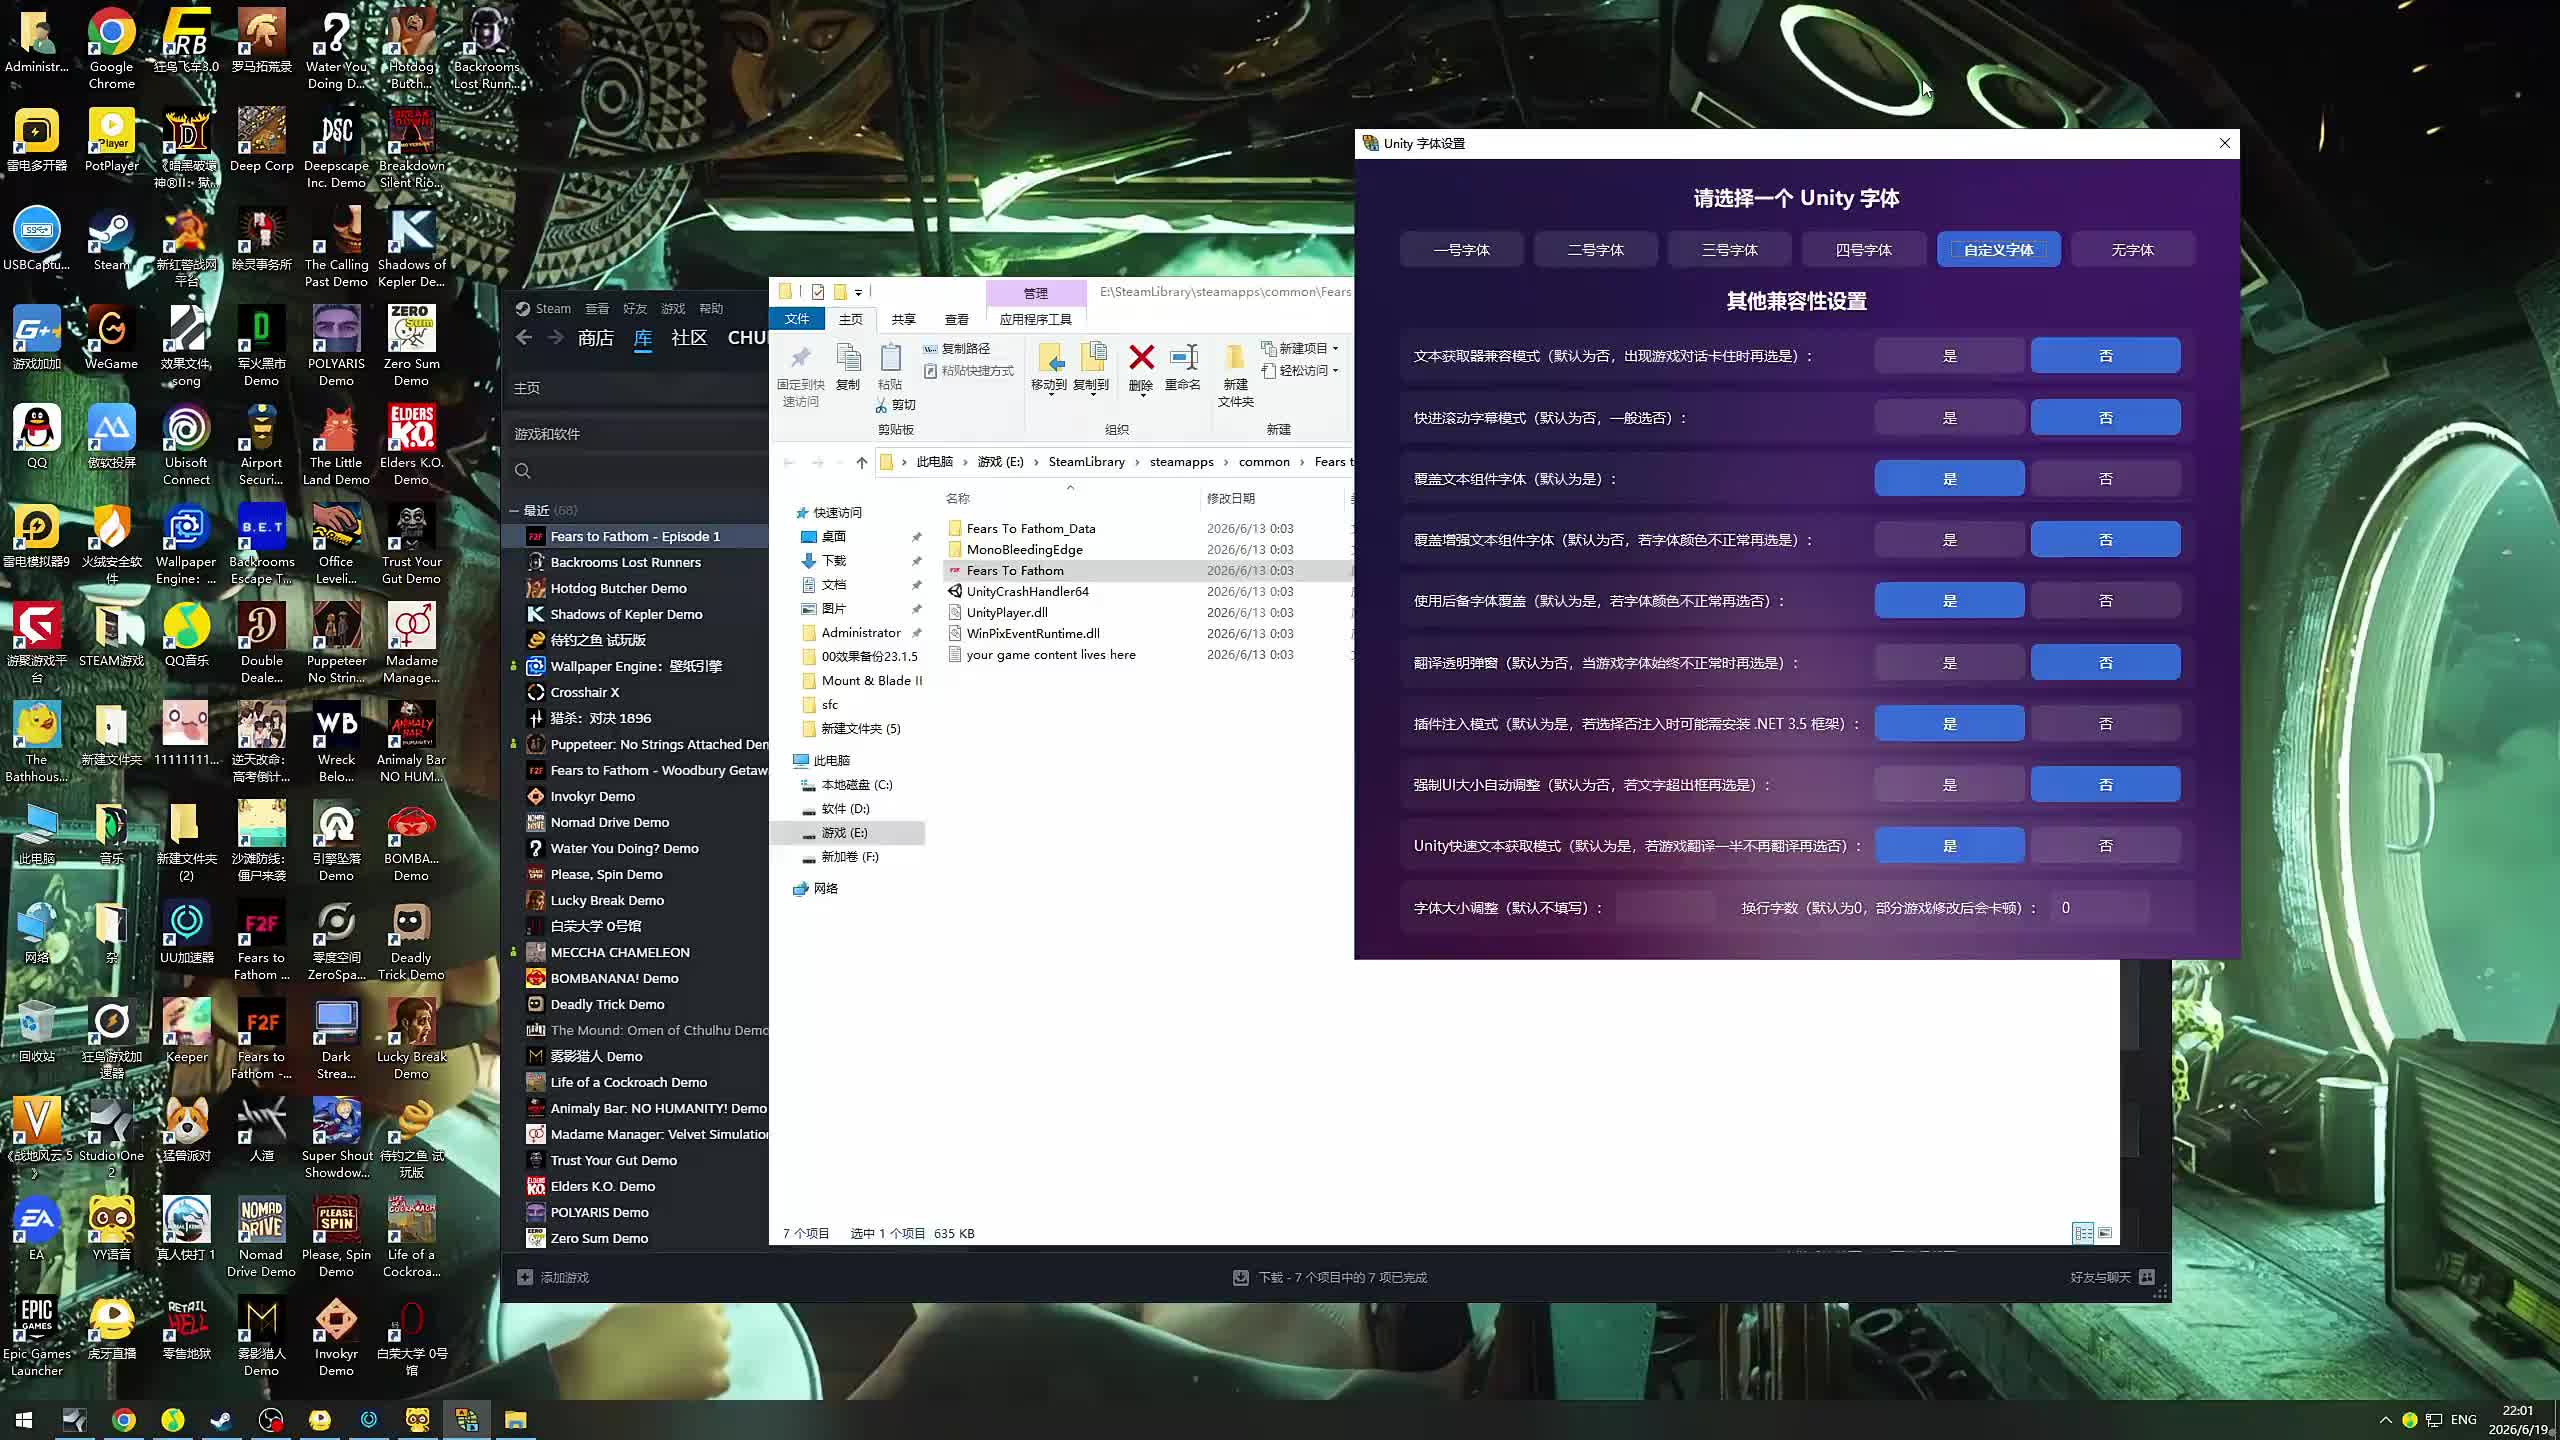The width and height of the screenshot is (2560, 1440).
Task: Set 文本获取器兼容模式 to 是
Action: (1949, 356)
